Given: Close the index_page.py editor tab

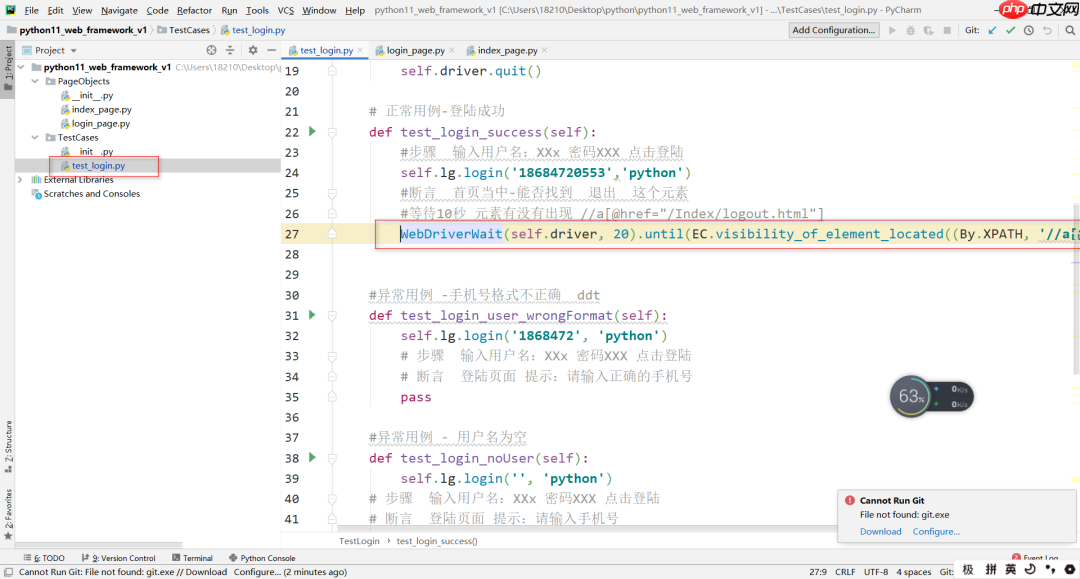Looking at the screenshot, I should point(544,50).
